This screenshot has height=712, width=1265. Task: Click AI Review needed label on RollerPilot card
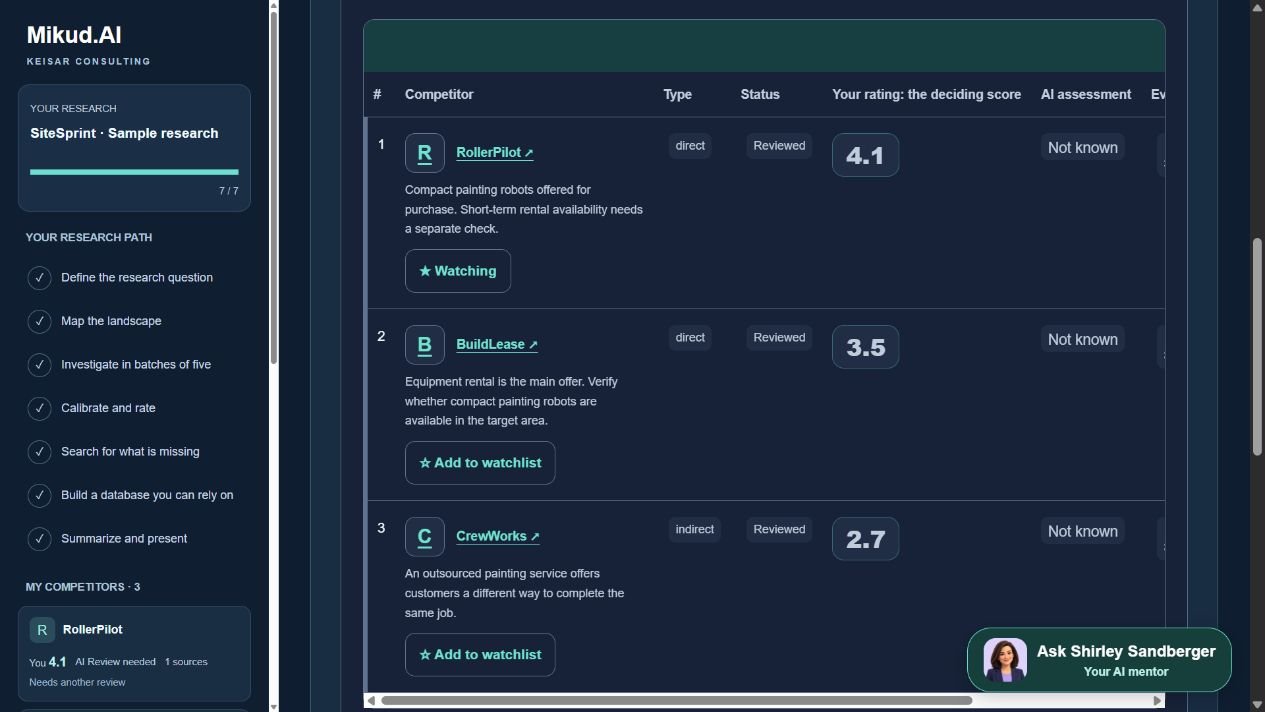pos(116,662)
